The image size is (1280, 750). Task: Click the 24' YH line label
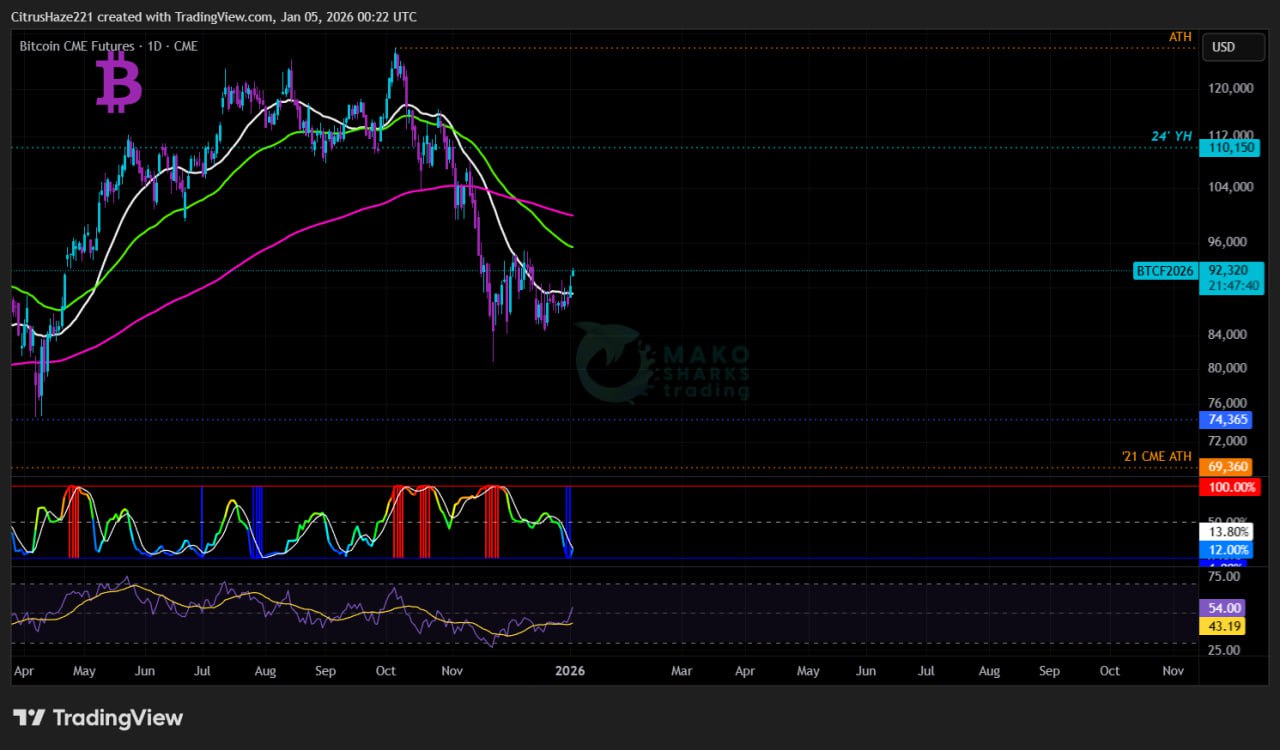click(1170, 137)
